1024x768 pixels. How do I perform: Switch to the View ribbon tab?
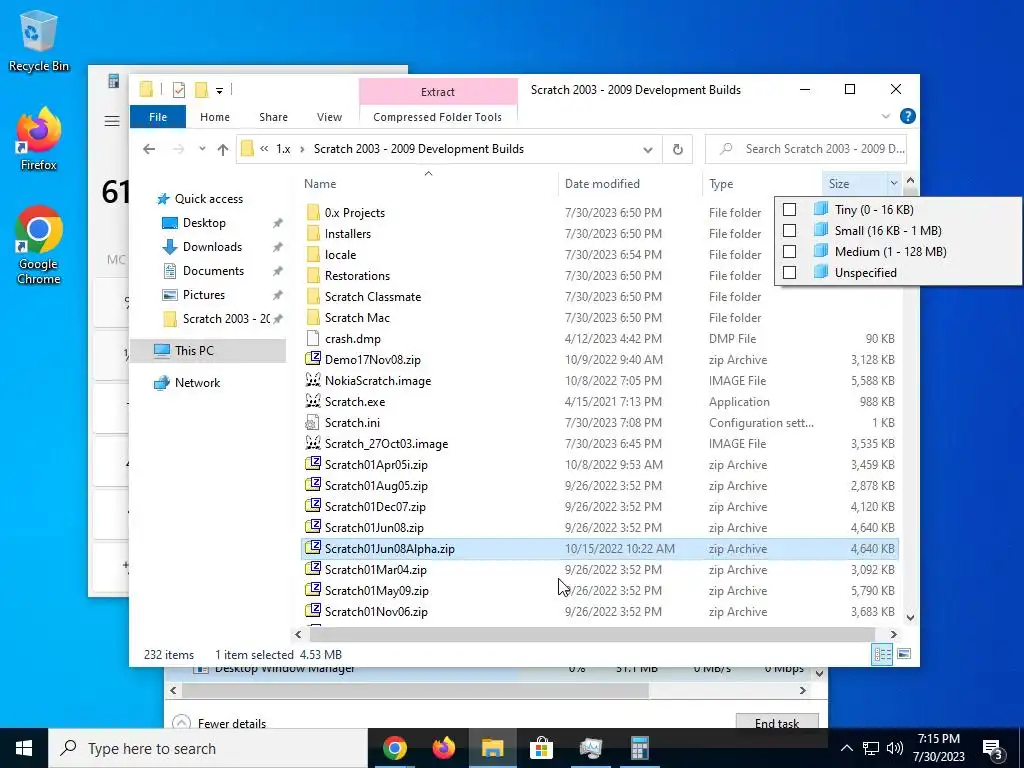point(329,117)
